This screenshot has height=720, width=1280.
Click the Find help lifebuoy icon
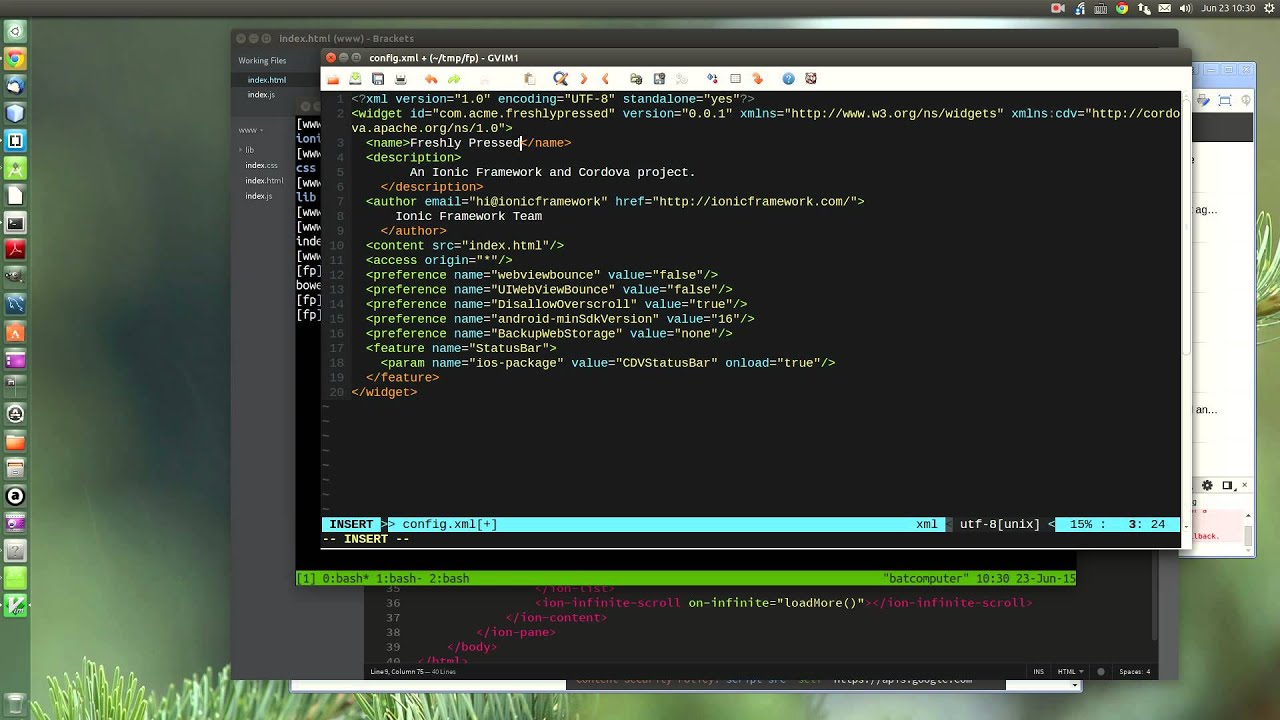(x=811, y=79)
